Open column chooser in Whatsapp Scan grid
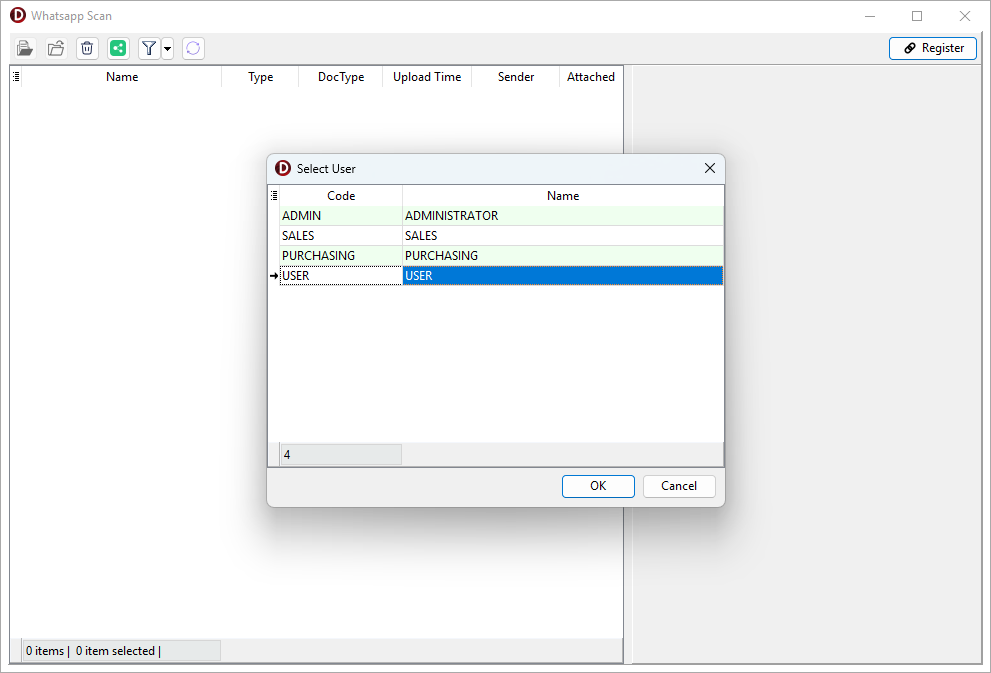 point(16,76)
